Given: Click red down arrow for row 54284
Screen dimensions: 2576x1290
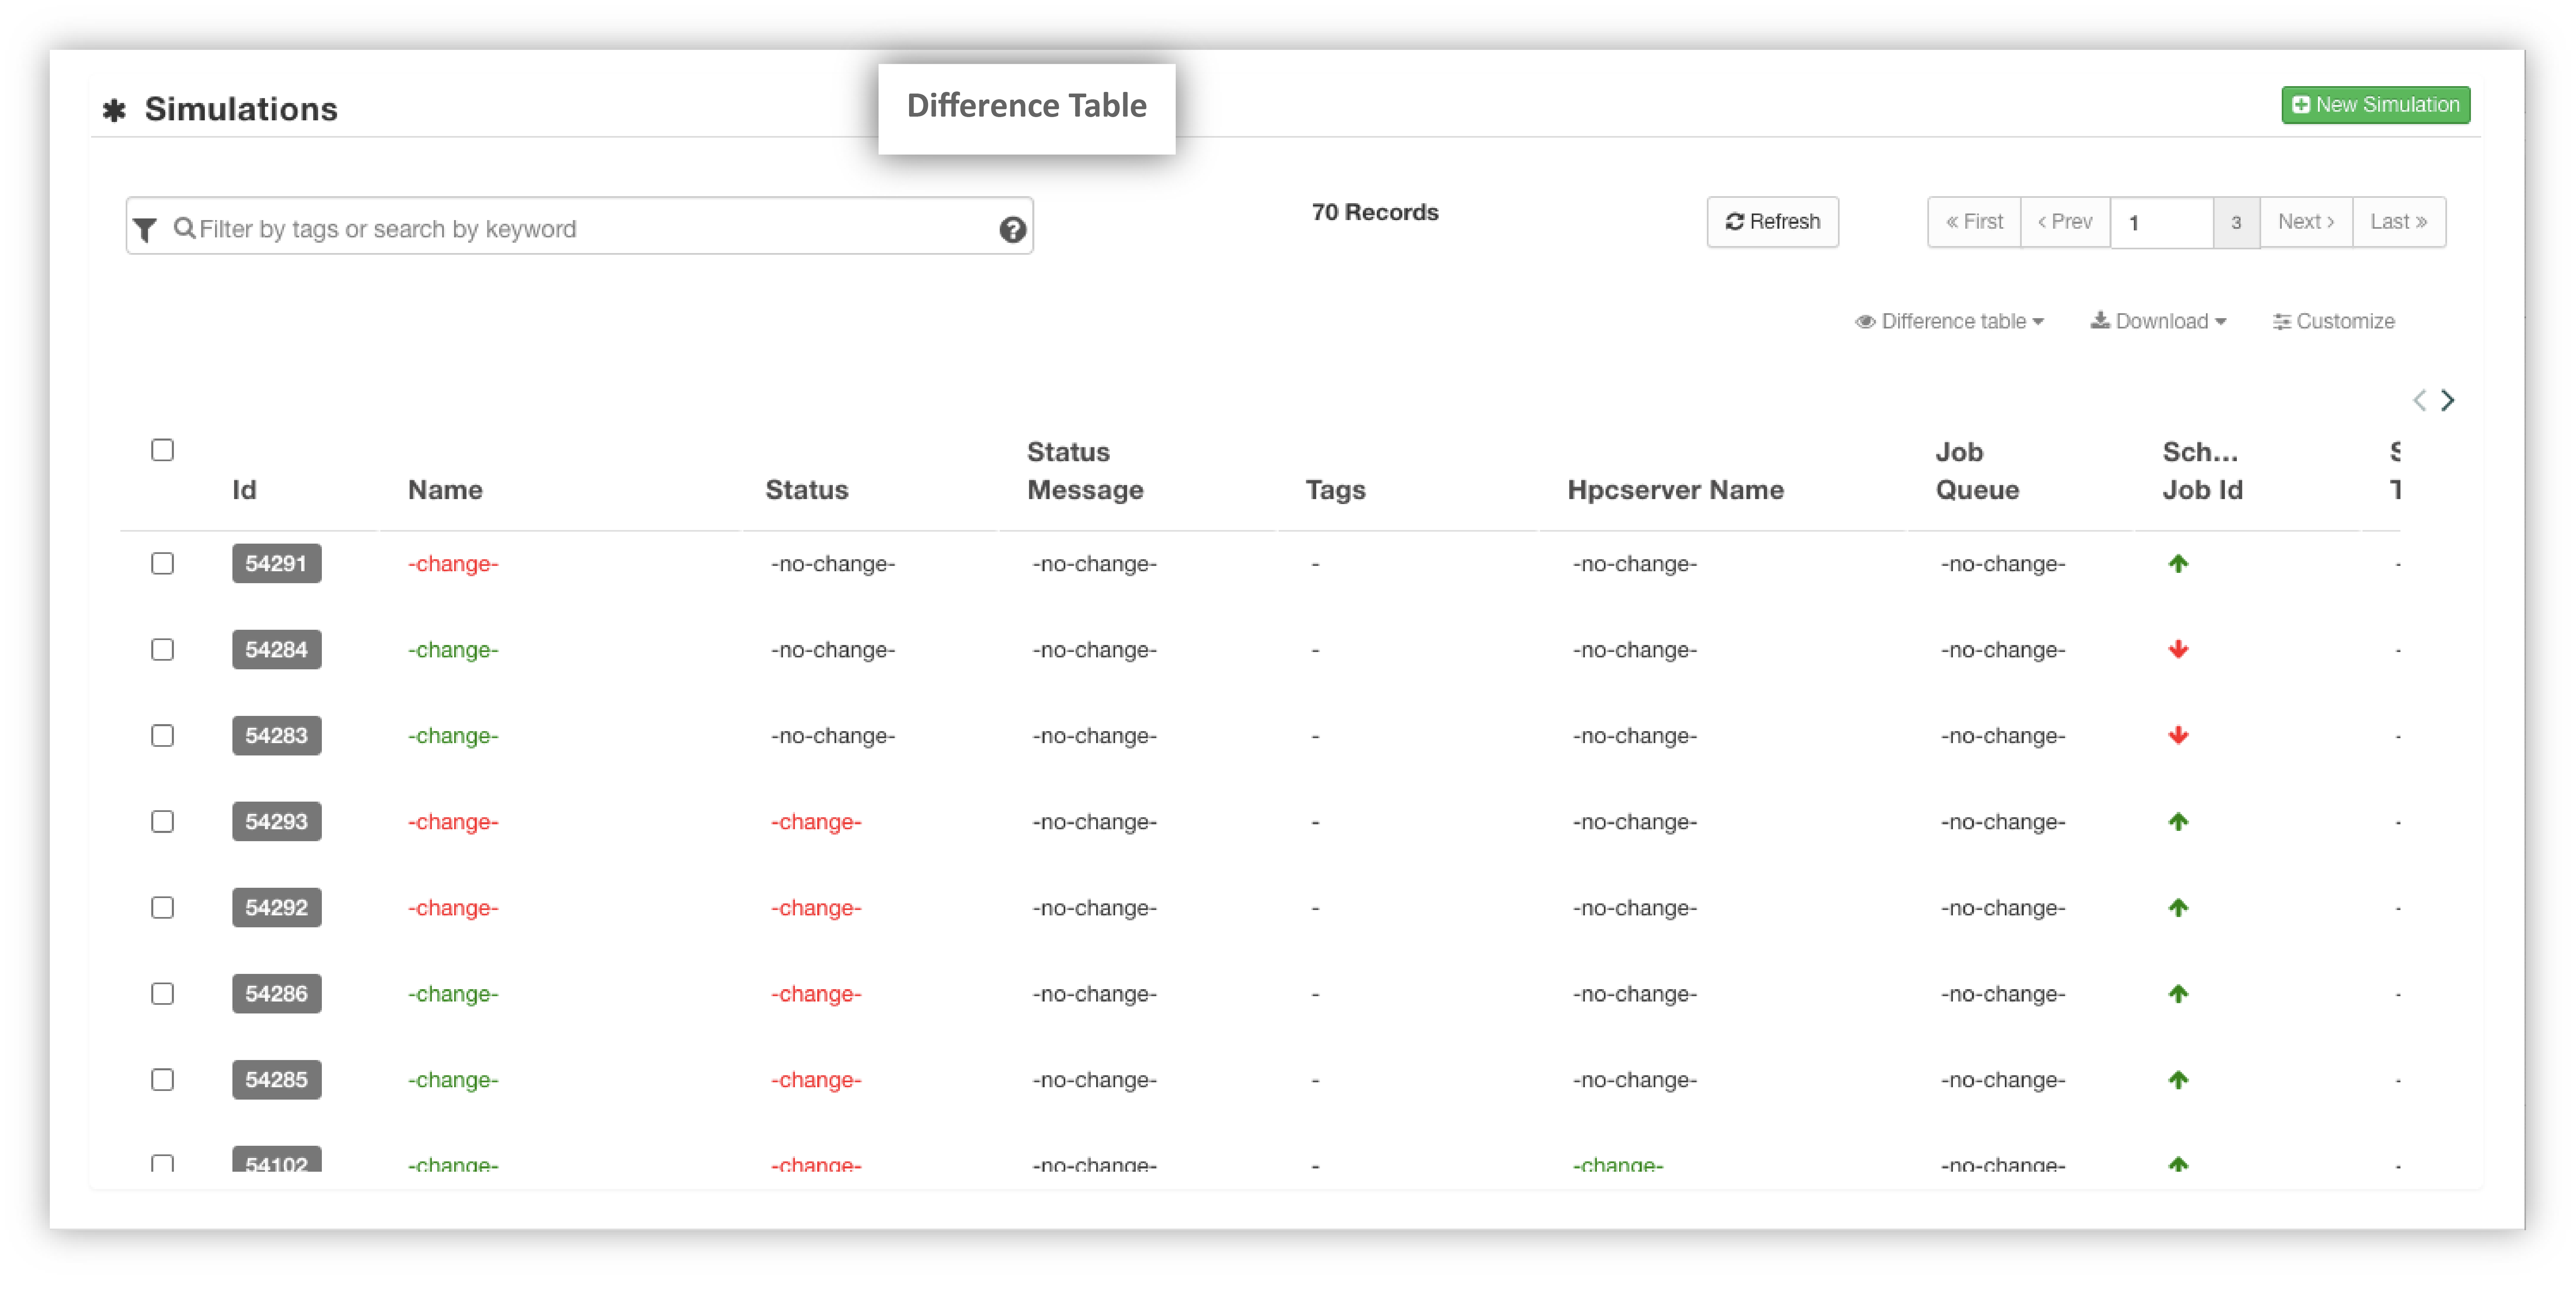Looking at the screenshot, I should tap(2178, 649).
